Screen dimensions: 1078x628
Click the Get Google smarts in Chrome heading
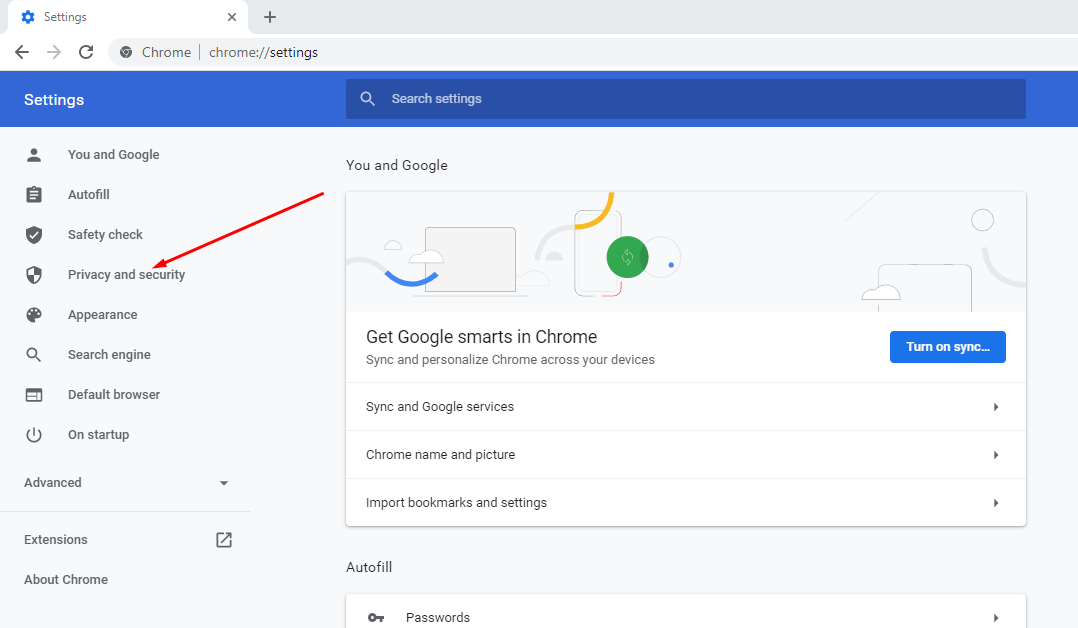click(x=481, y=337)
